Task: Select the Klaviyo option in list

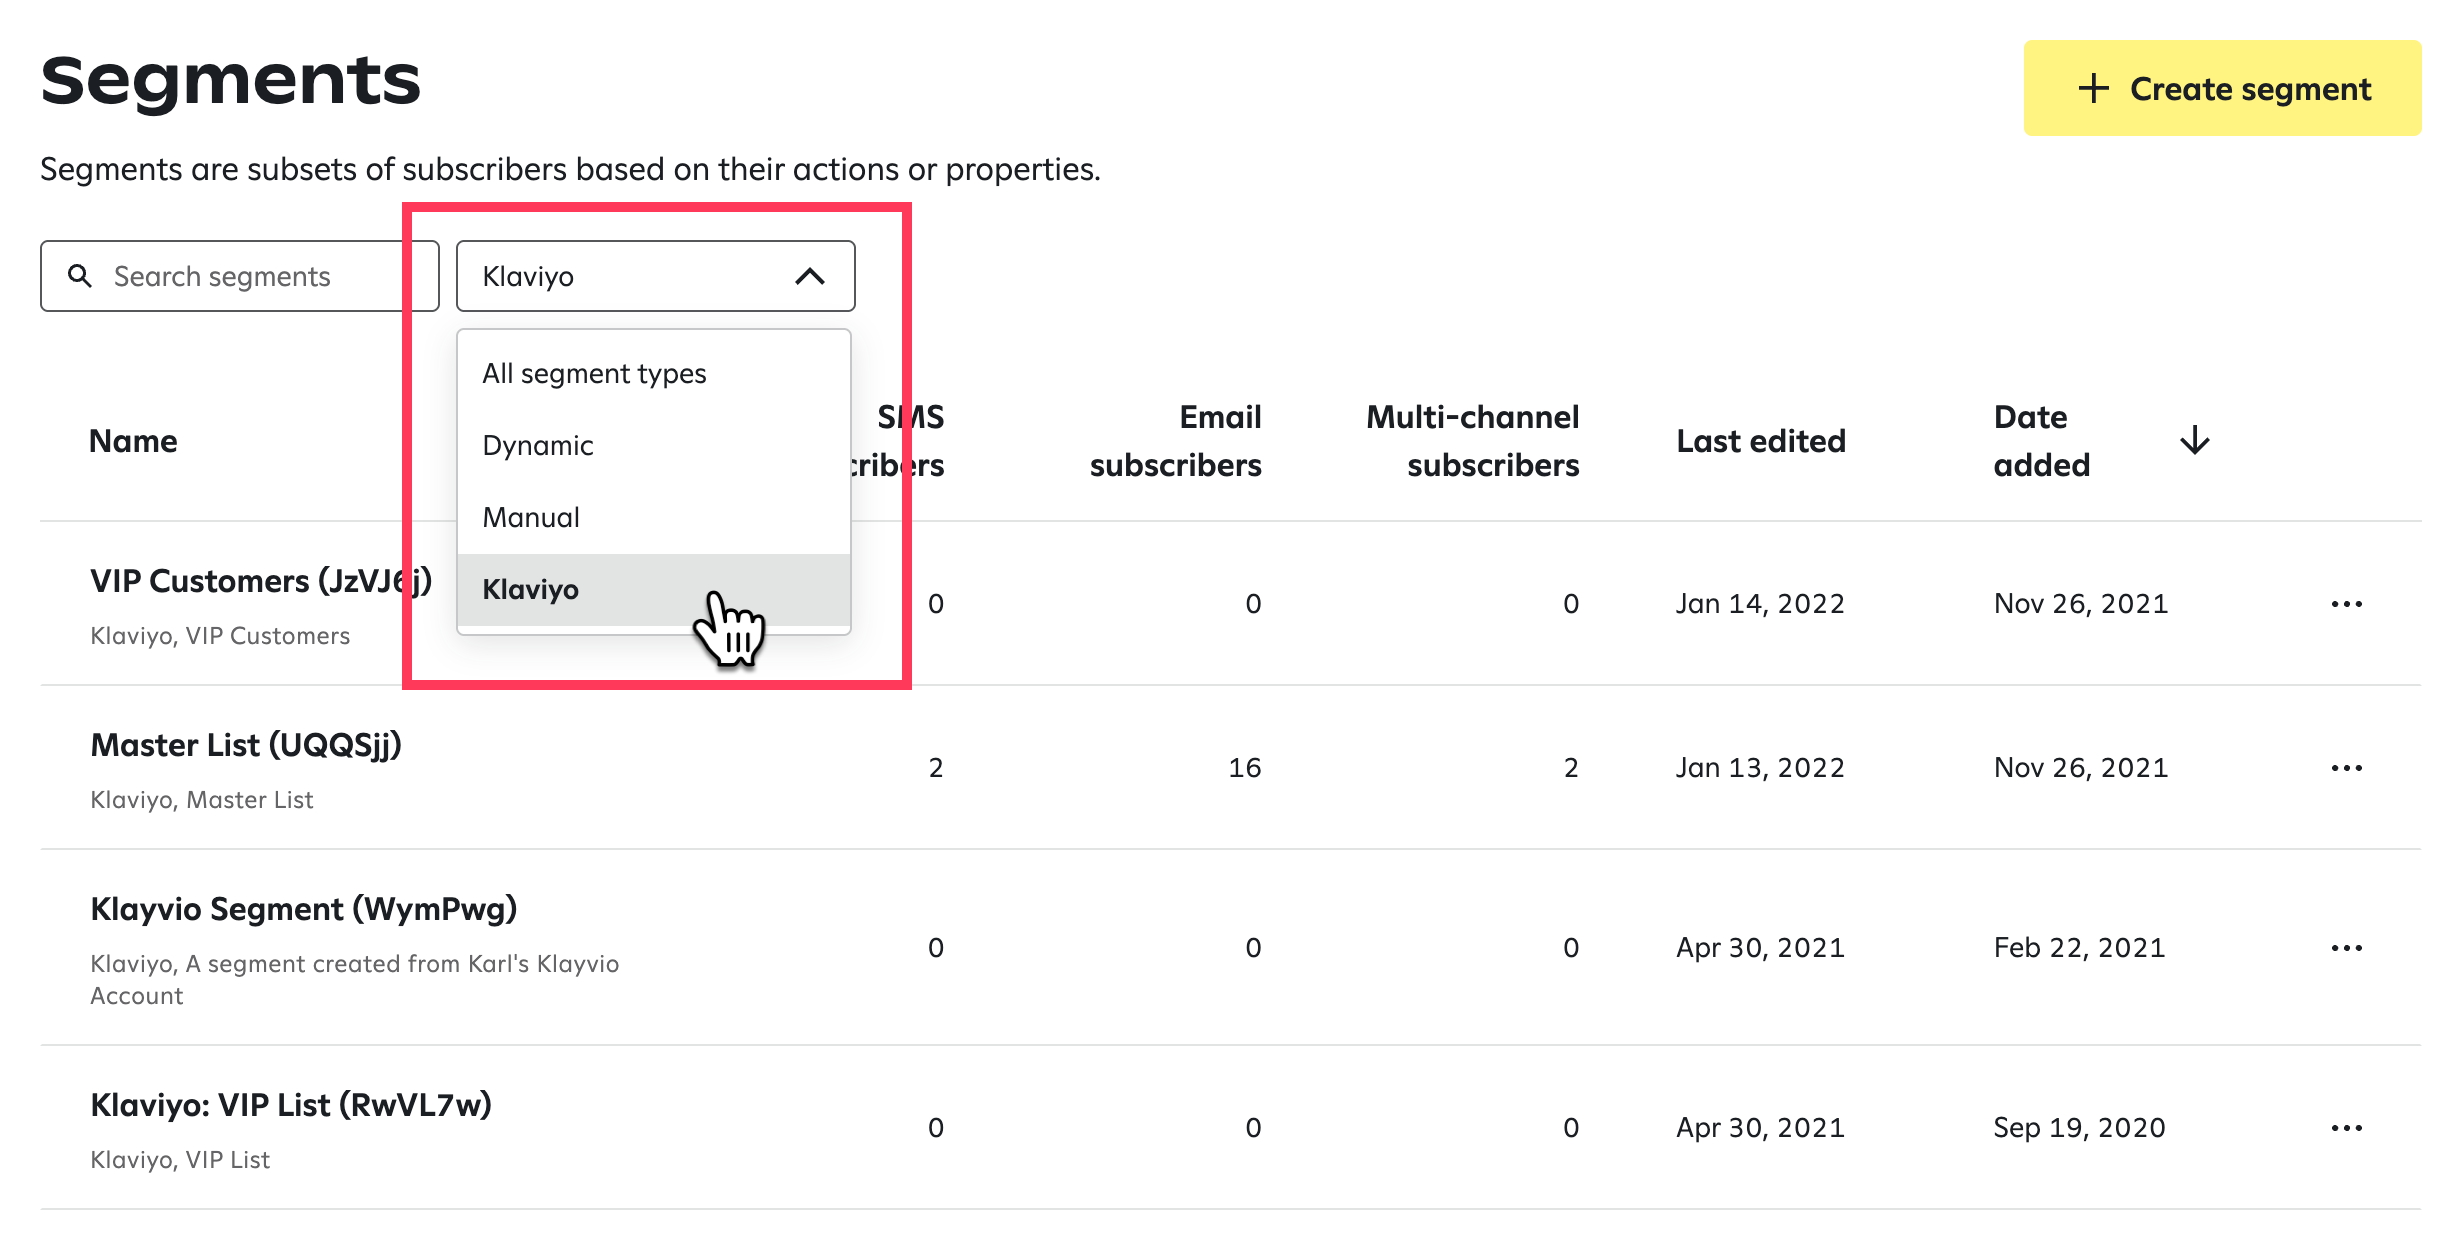Action: [x=654, y=590]
